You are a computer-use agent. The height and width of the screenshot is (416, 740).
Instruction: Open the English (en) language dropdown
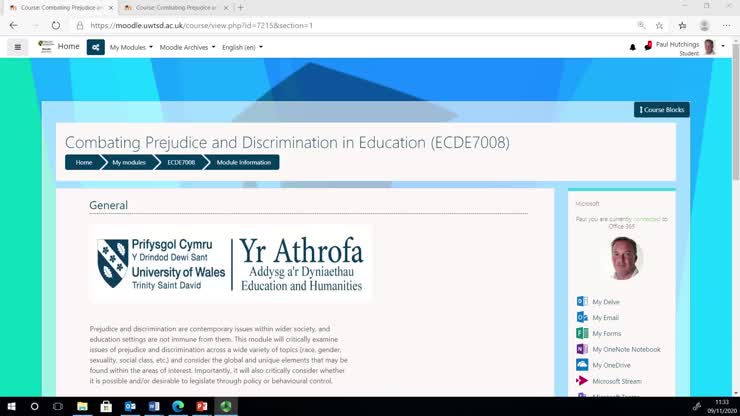pyautogui.click(x=242, y=47)
